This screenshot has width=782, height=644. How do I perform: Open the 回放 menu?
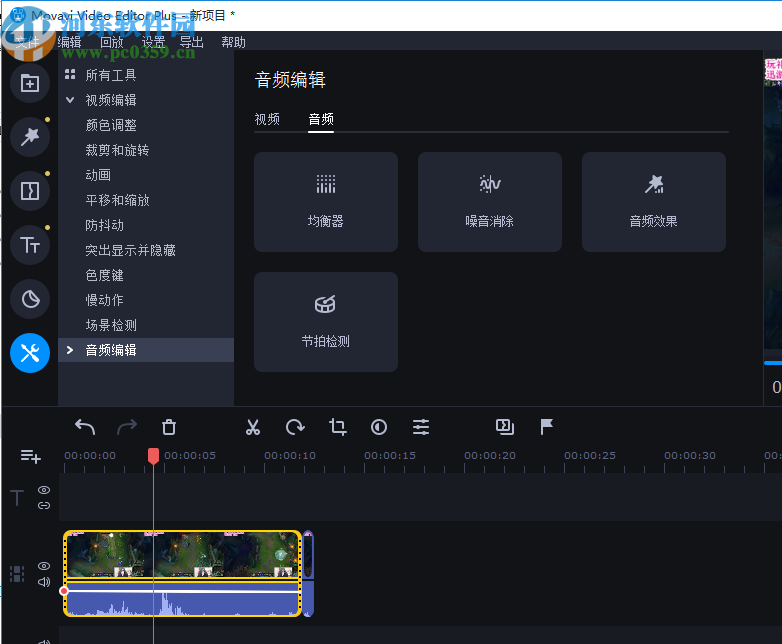point(111,42)
